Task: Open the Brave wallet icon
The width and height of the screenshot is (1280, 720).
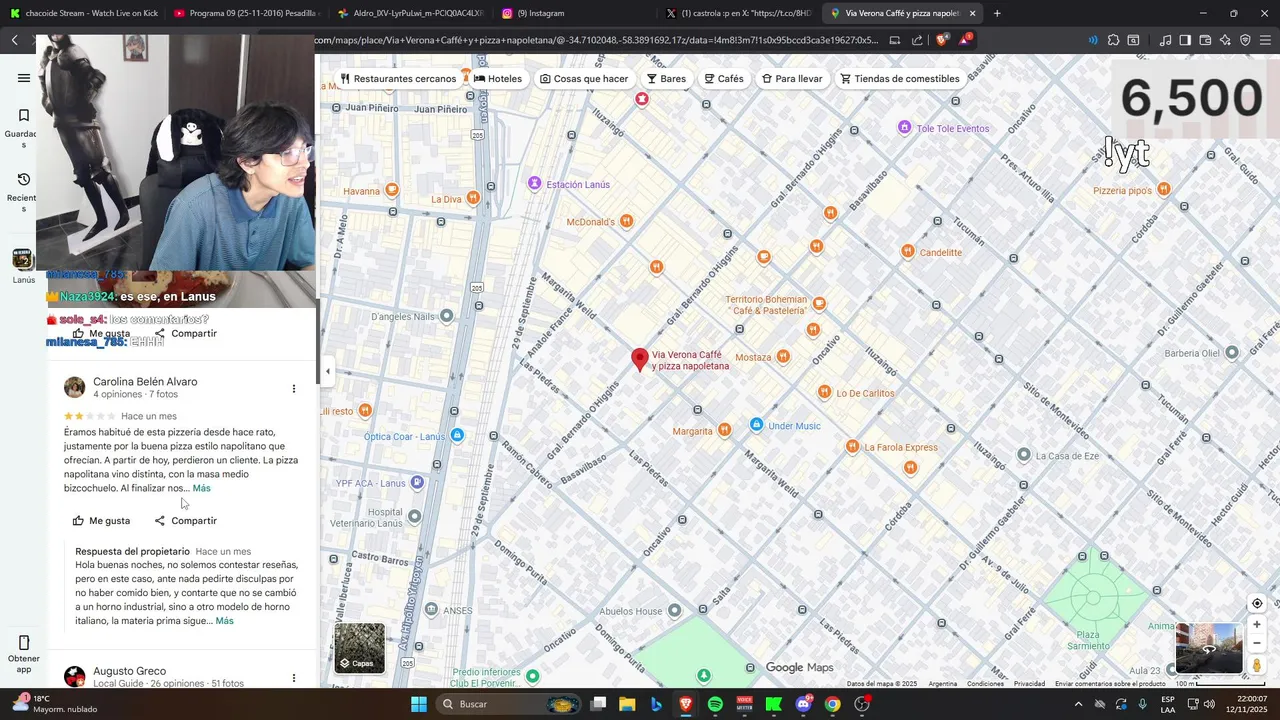Action: (x=1205, y=40)
